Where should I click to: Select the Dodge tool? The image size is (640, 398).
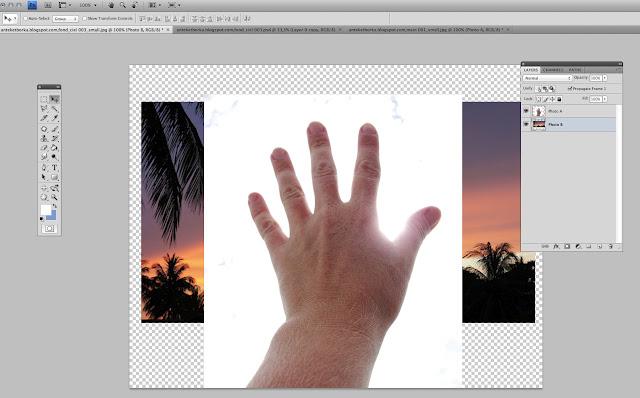coord(54,156)
